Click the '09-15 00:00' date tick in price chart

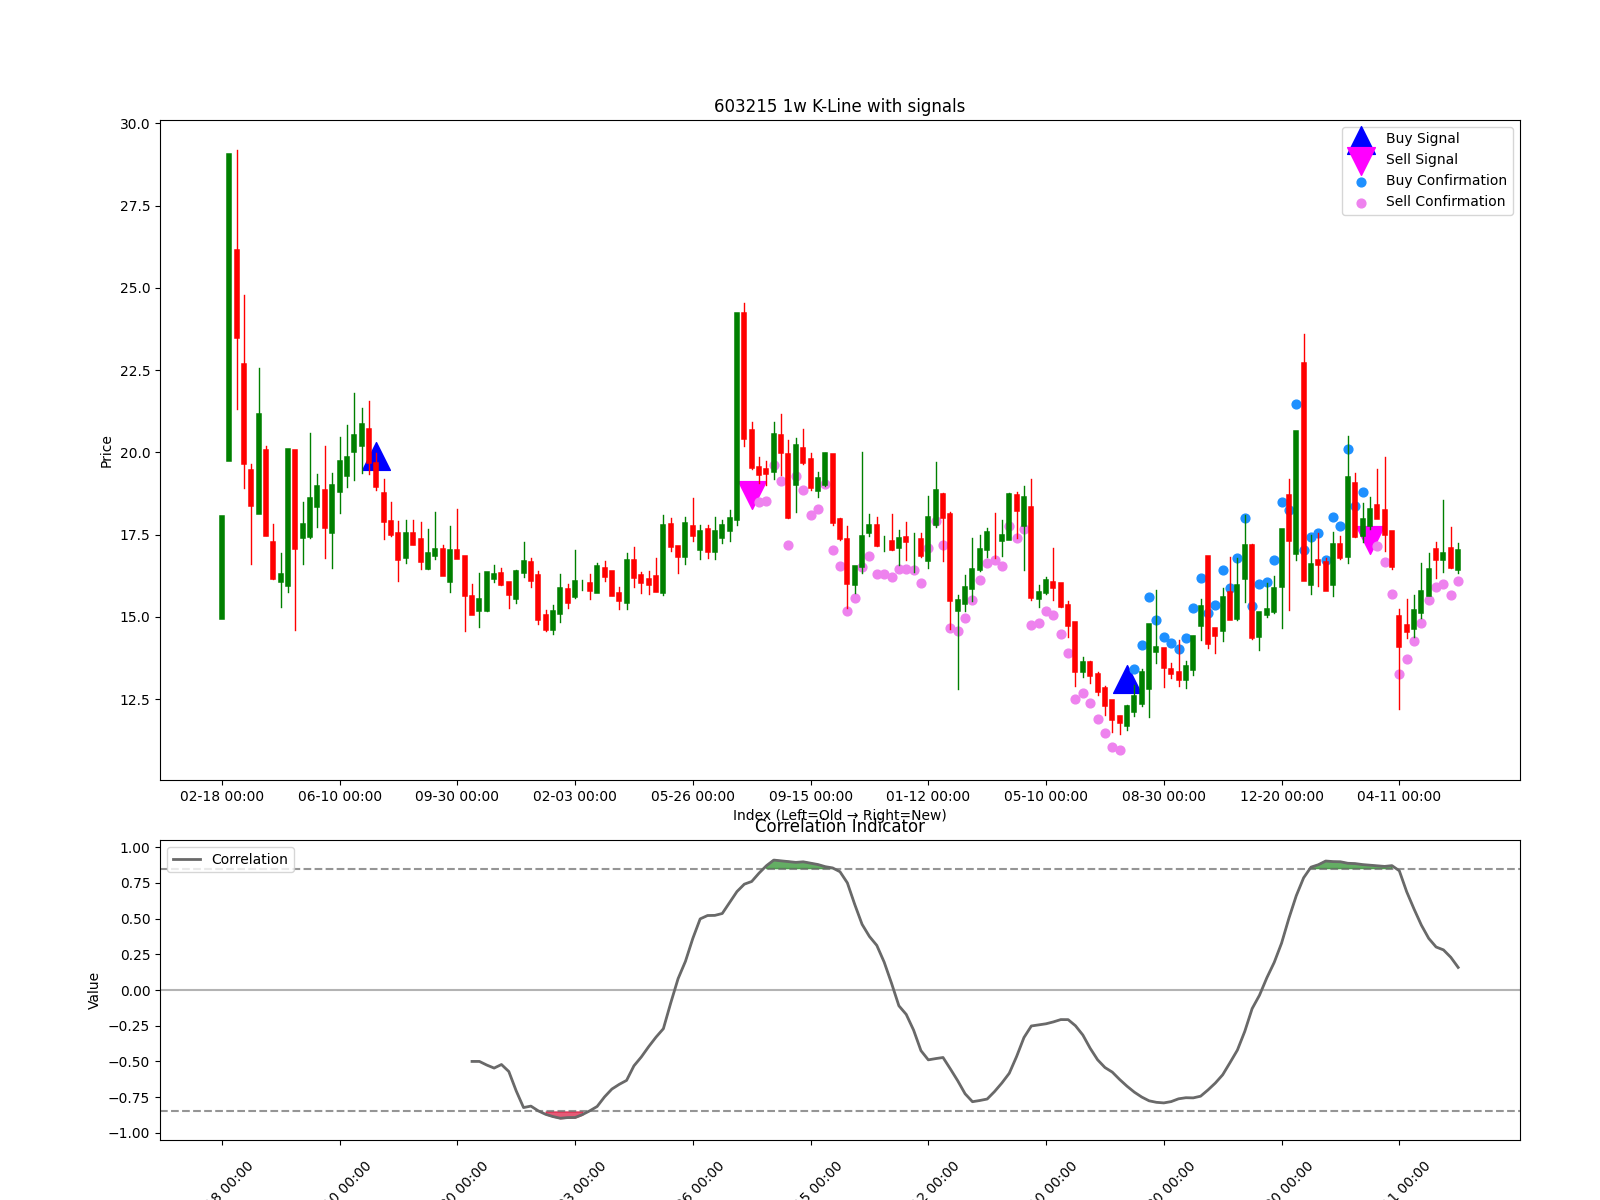(x=811, y=796)
